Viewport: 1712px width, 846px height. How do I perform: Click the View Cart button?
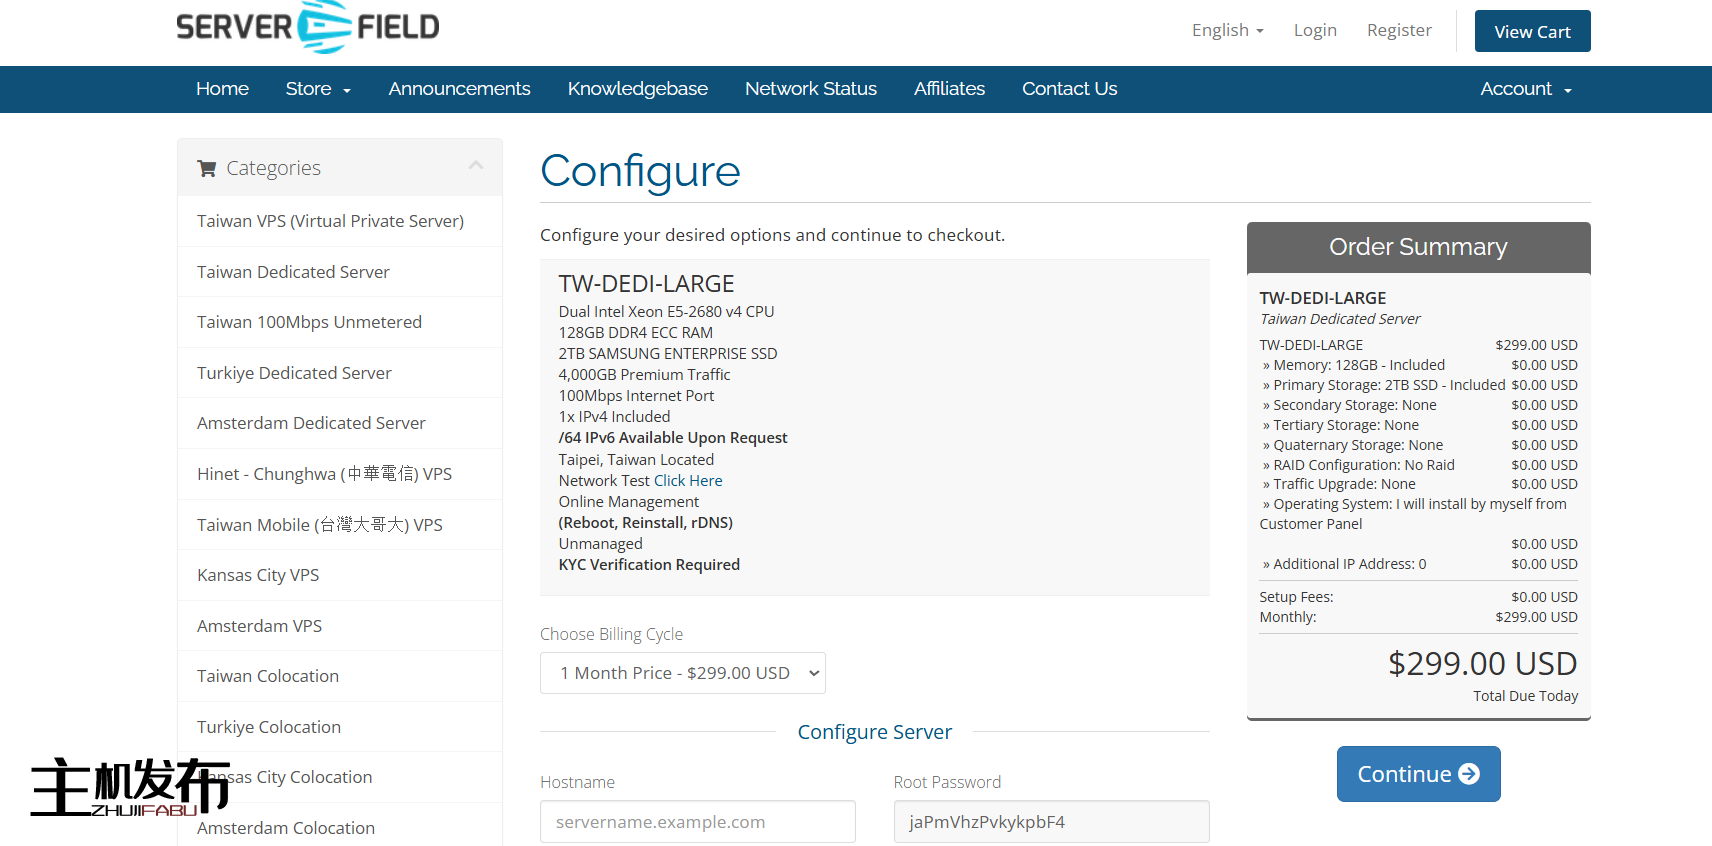1532,31
